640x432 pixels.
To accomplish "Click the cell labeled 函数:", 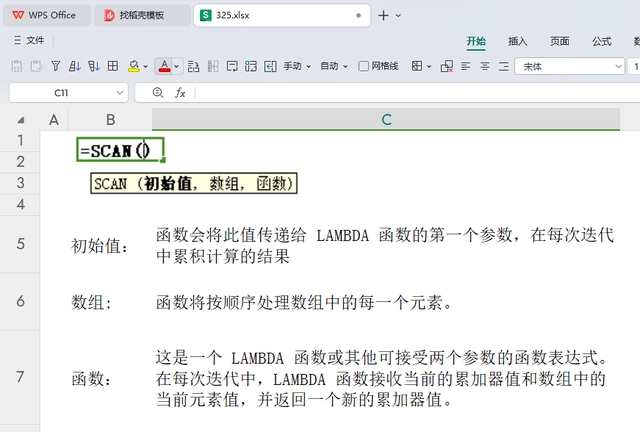I will click(91, 379).
